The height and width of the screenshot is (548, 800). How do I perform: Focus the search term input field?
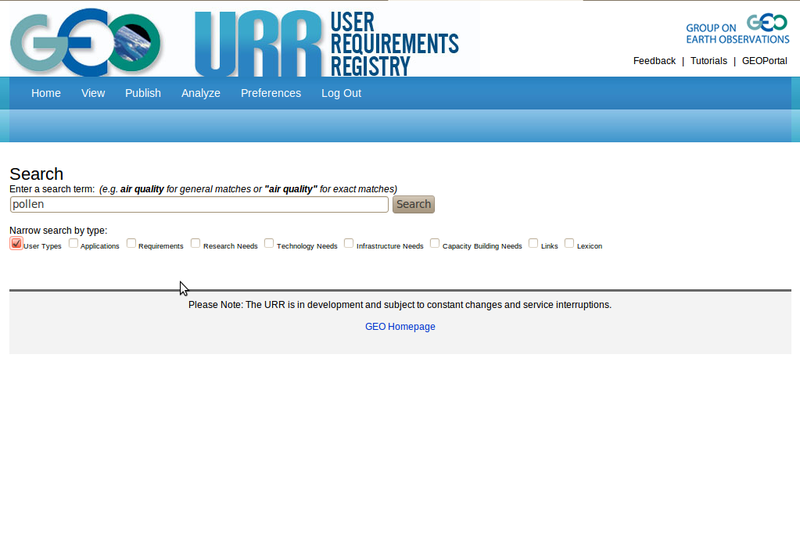(x=199, y=204)
